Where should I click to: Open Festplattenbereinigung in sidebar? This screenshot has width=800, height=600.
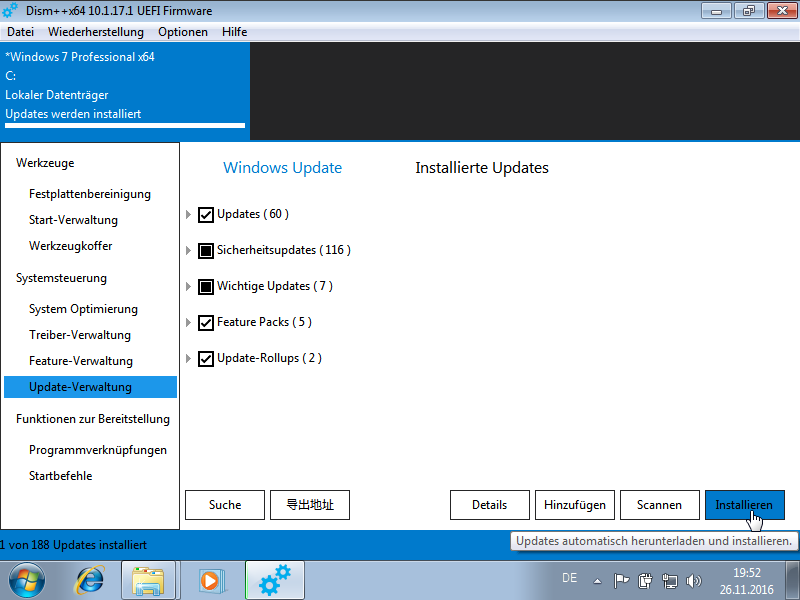coord(90,194)
